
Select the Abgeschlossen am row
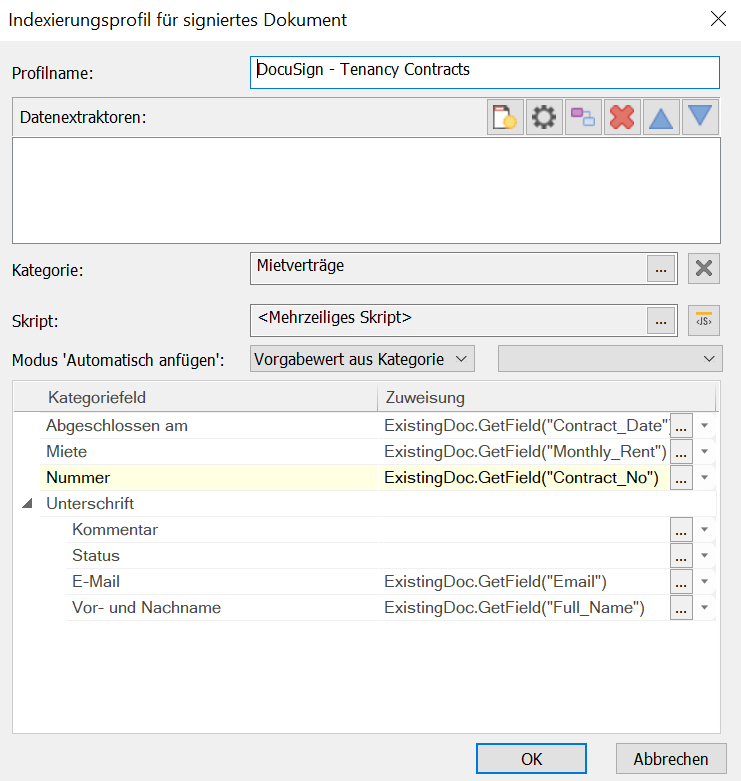pos(117,426)
